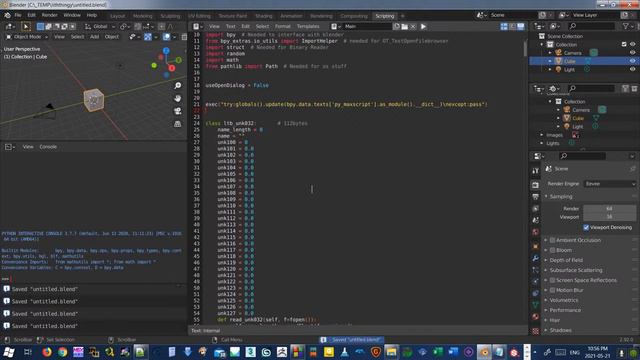Expand the Subsurface Scattering panel

coord(575,270)
